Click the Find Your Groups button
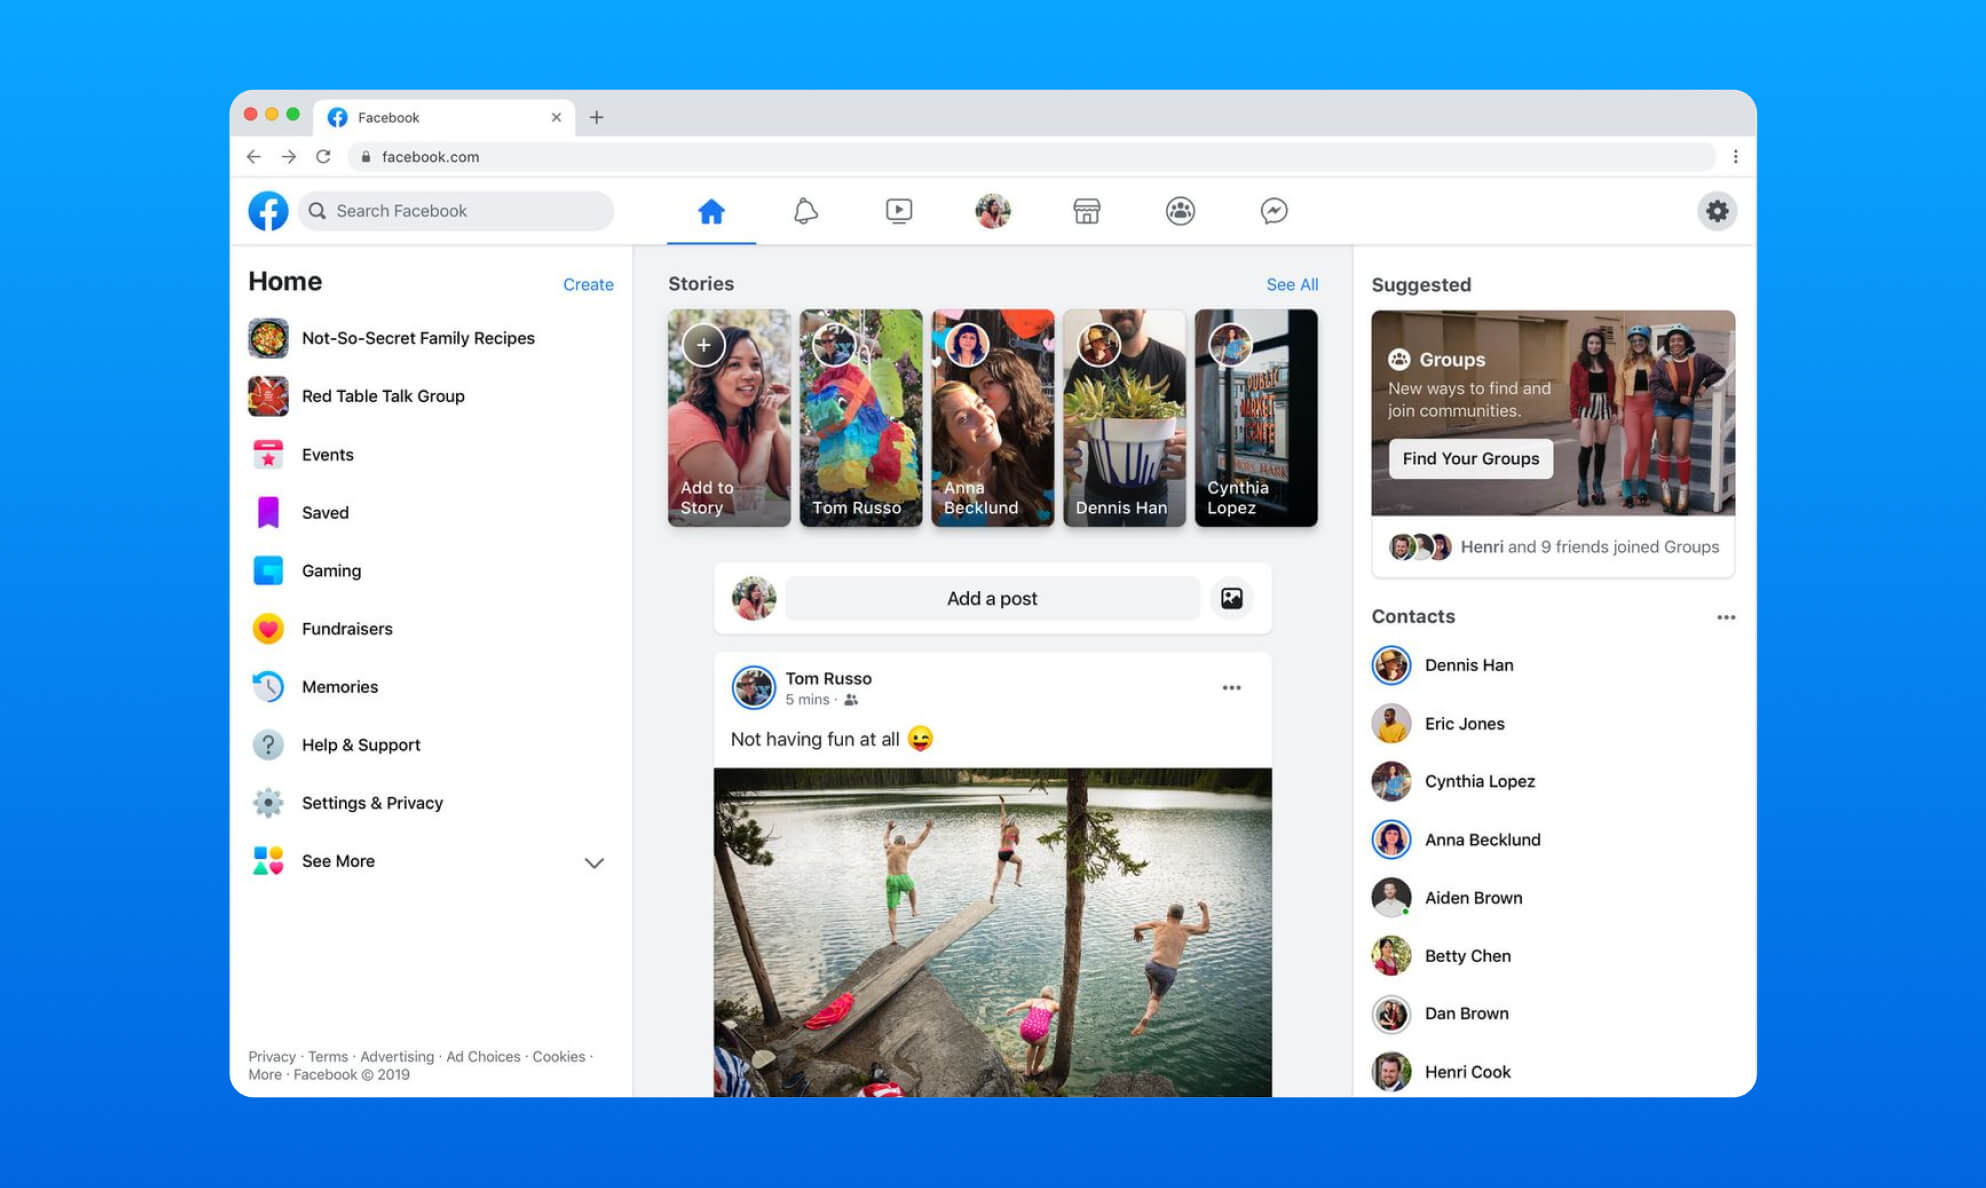Viewport: 1986px width, 1188px height. (1470, 458)
